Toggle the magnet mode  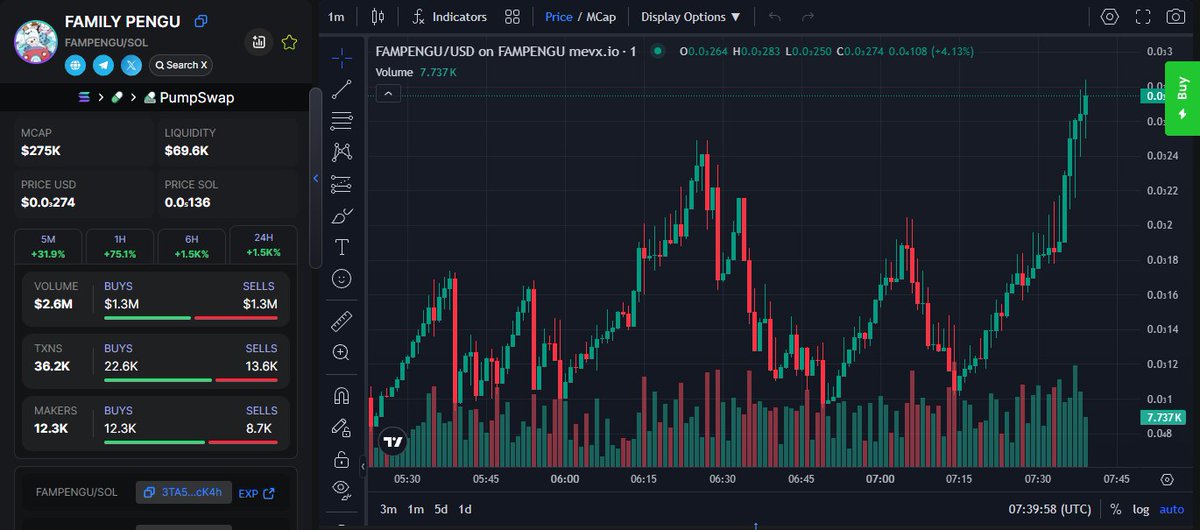pos(342,395)
